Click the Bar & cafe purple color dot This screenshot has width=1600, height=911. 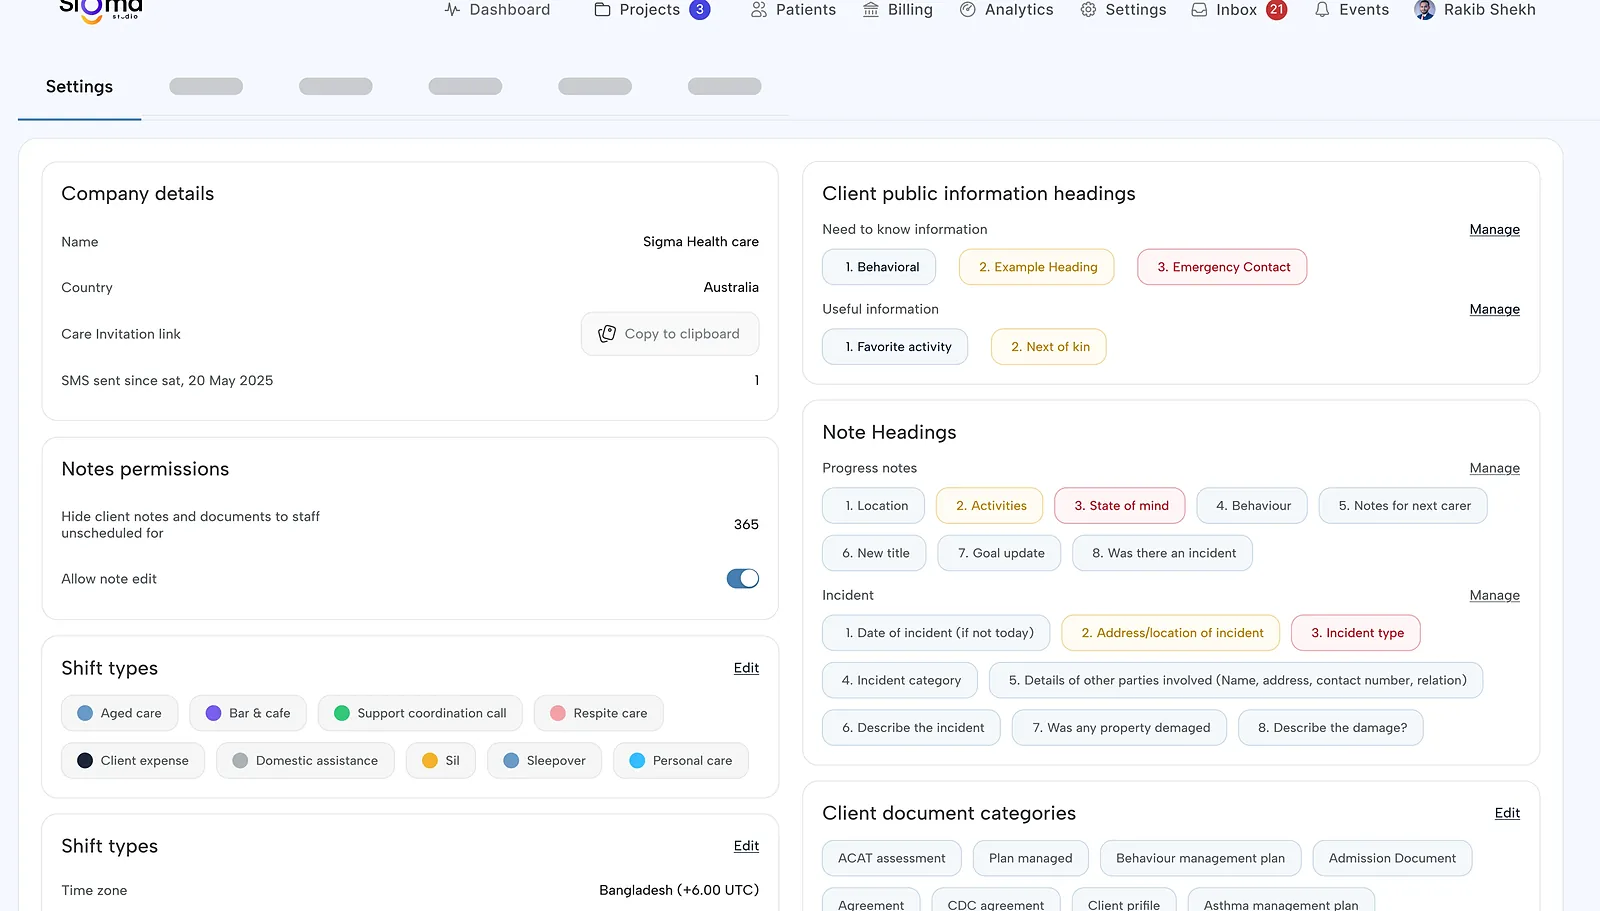[213, 714]
